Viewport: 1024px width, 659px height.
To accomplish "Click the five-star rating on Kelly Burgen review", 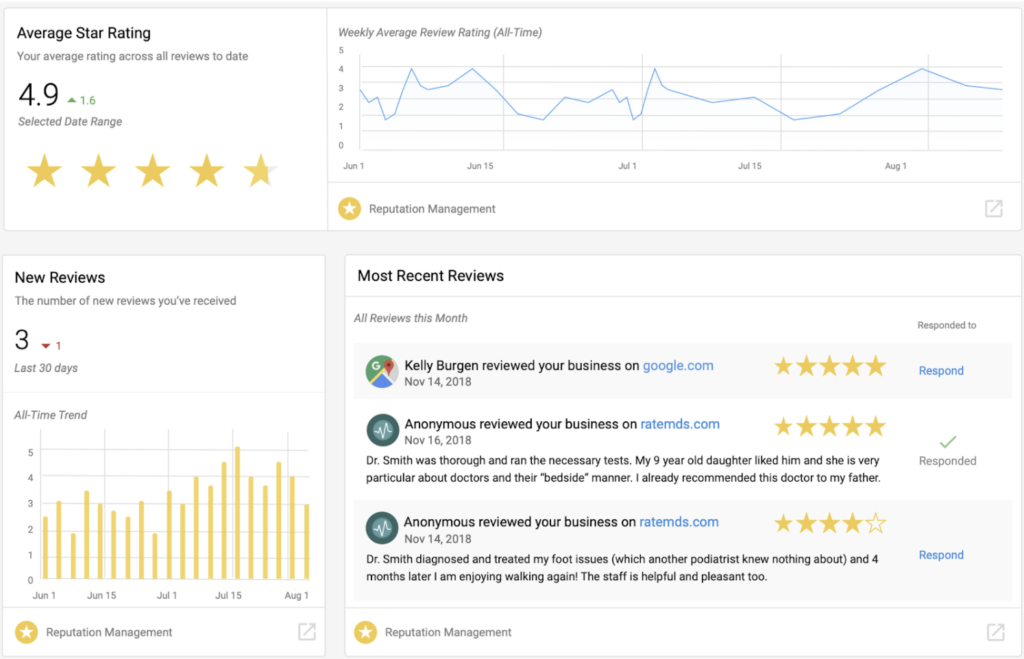I will pyautogui.click(x=830, y=366).
